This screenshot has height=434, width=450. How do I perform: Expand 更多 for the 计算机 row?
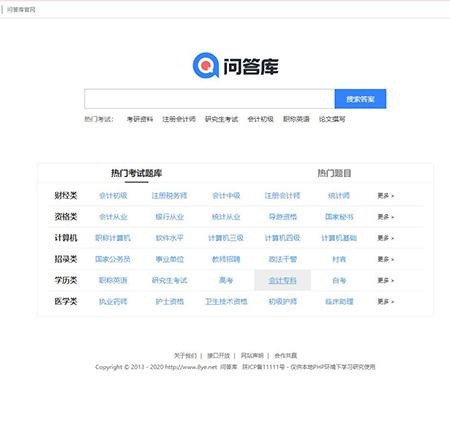point(385,238)
